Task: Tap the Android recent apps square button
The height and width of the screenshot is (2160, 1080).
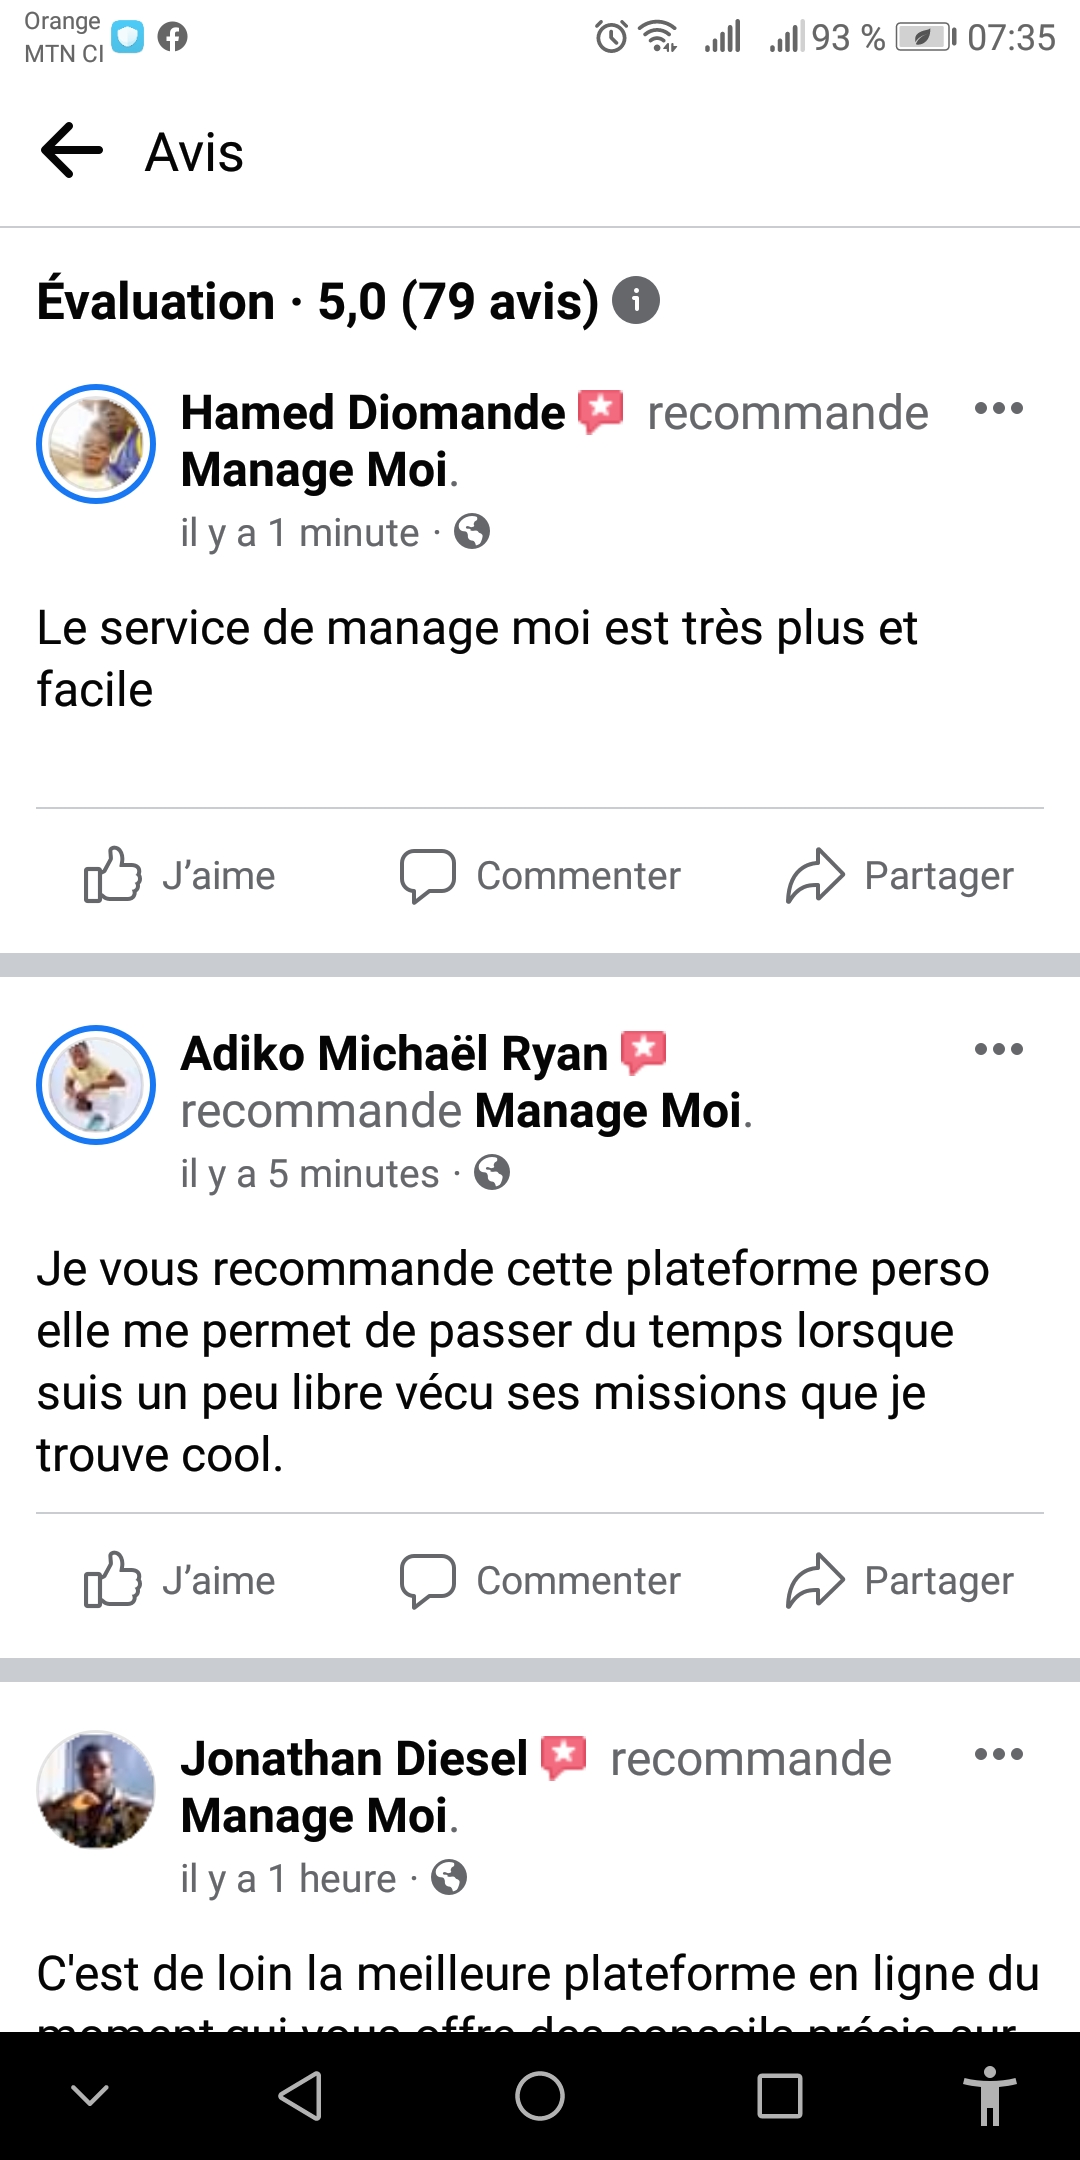Action: (780, 2095)
